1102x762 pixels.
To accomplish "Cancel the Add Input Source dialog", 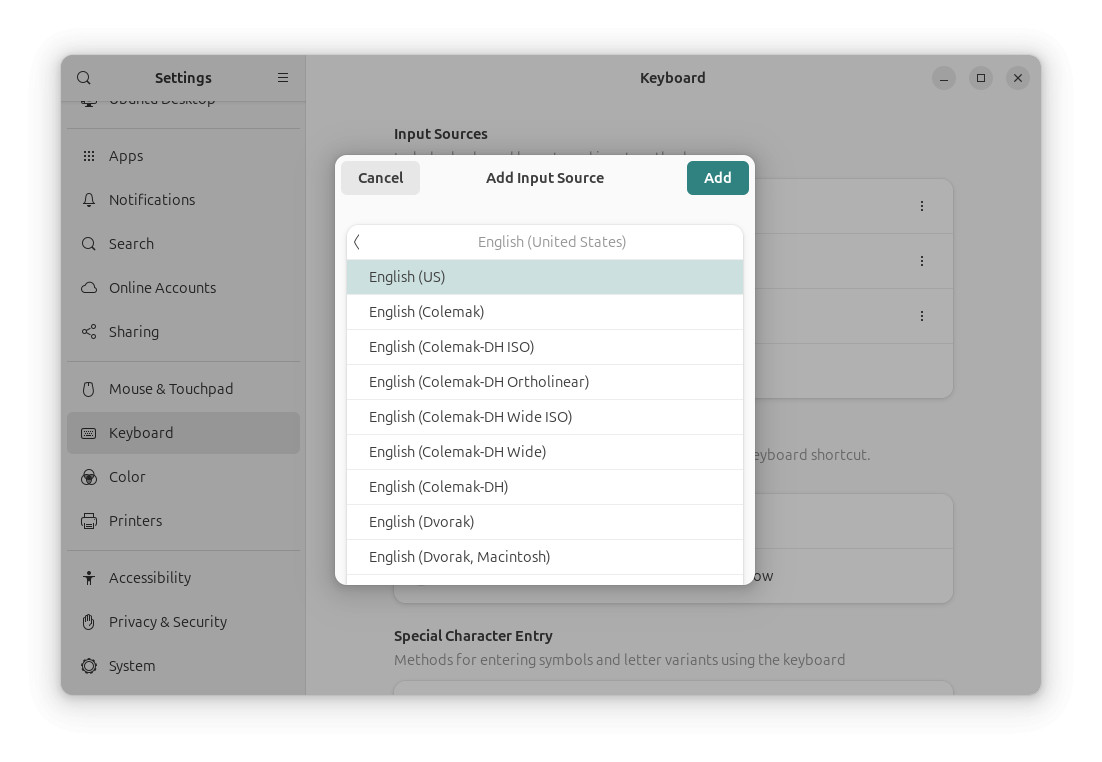I will click(x=380, y=178).
